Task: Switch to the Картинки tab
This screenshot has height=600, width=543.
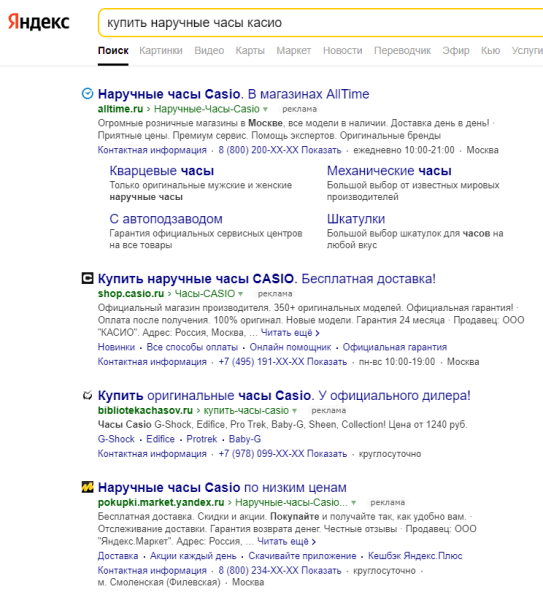Action: tap(161, 51)
